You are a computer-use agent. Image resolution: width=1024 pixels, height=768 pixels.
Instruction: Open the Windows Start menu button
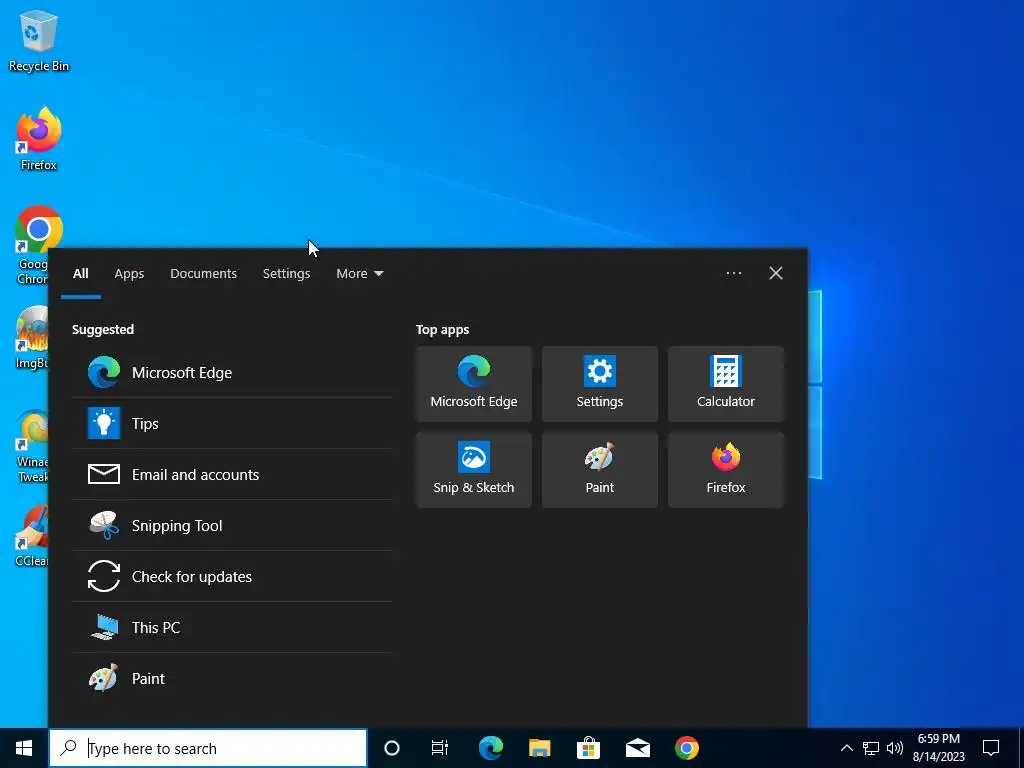pos(24,748)
